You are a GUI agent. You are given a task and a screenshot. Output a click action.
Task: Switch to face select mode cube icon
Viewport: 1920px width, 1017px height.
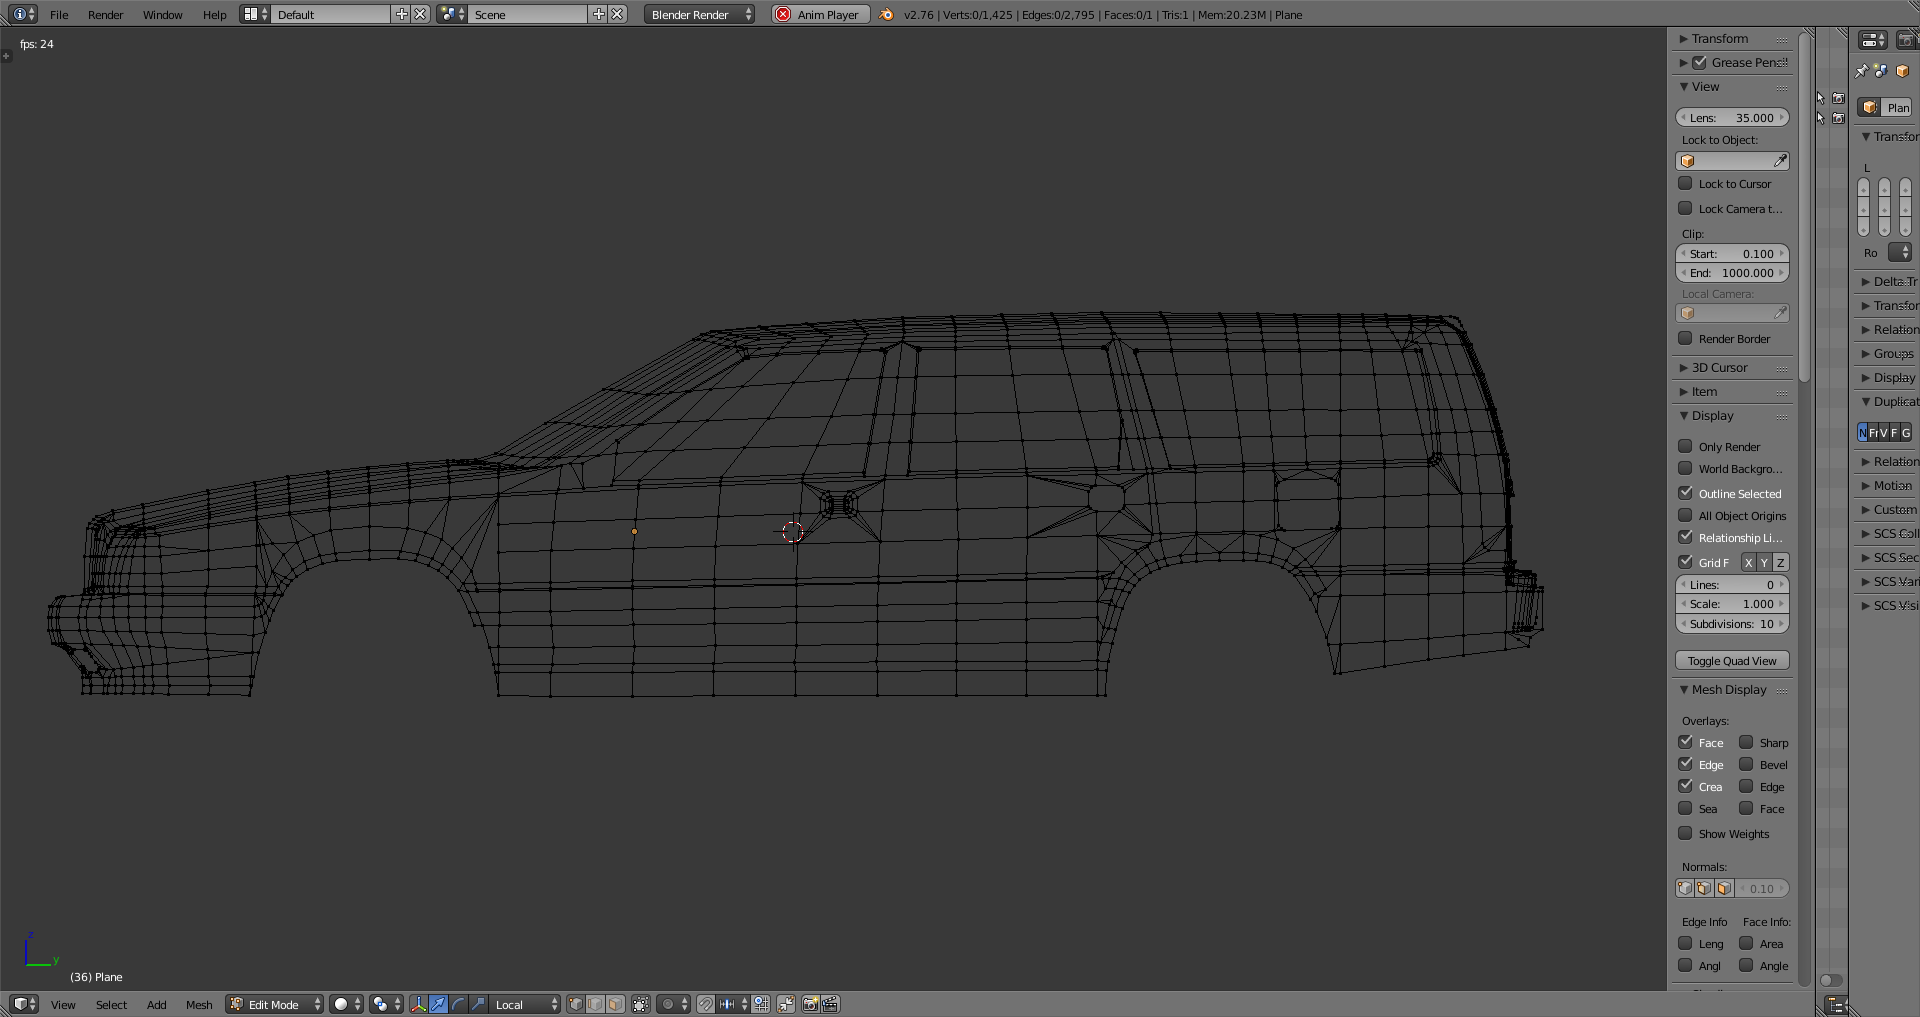click(616, 1004)
